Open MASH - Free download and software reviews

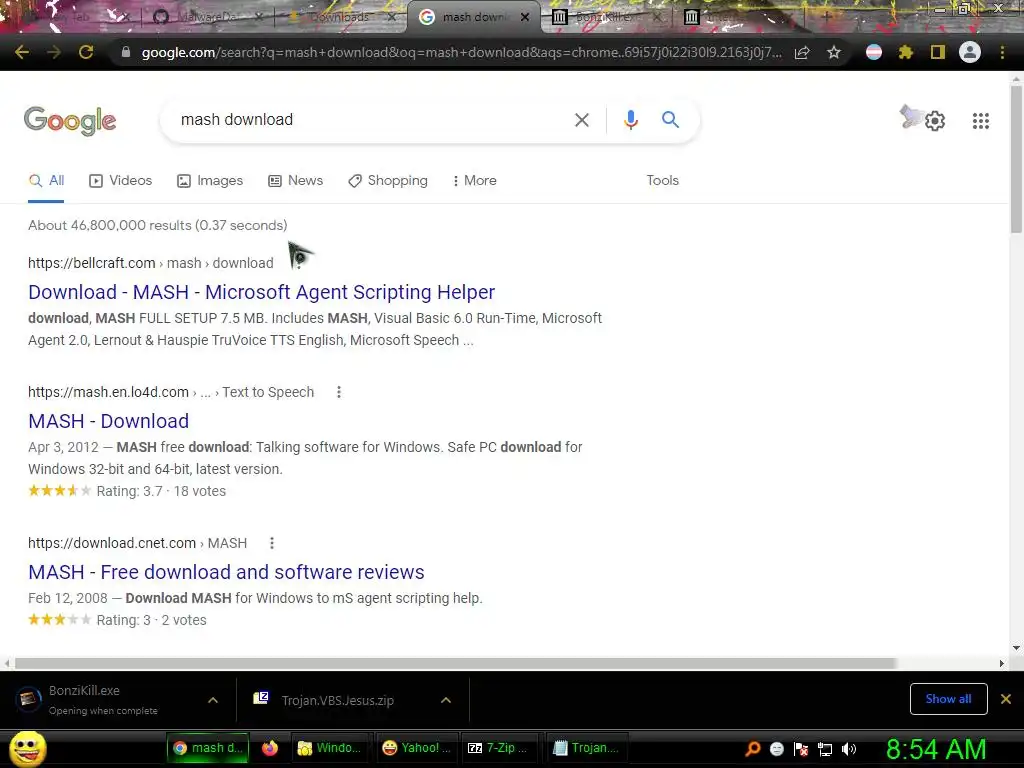[226, 572]
